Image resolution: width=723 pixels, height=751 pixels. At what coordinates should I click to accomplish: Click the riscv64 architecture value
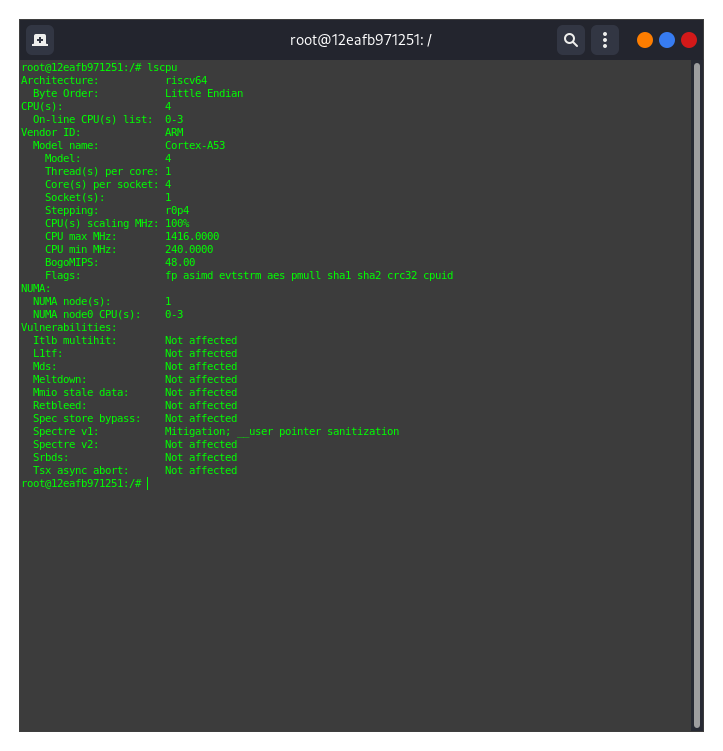coord(186,80)
